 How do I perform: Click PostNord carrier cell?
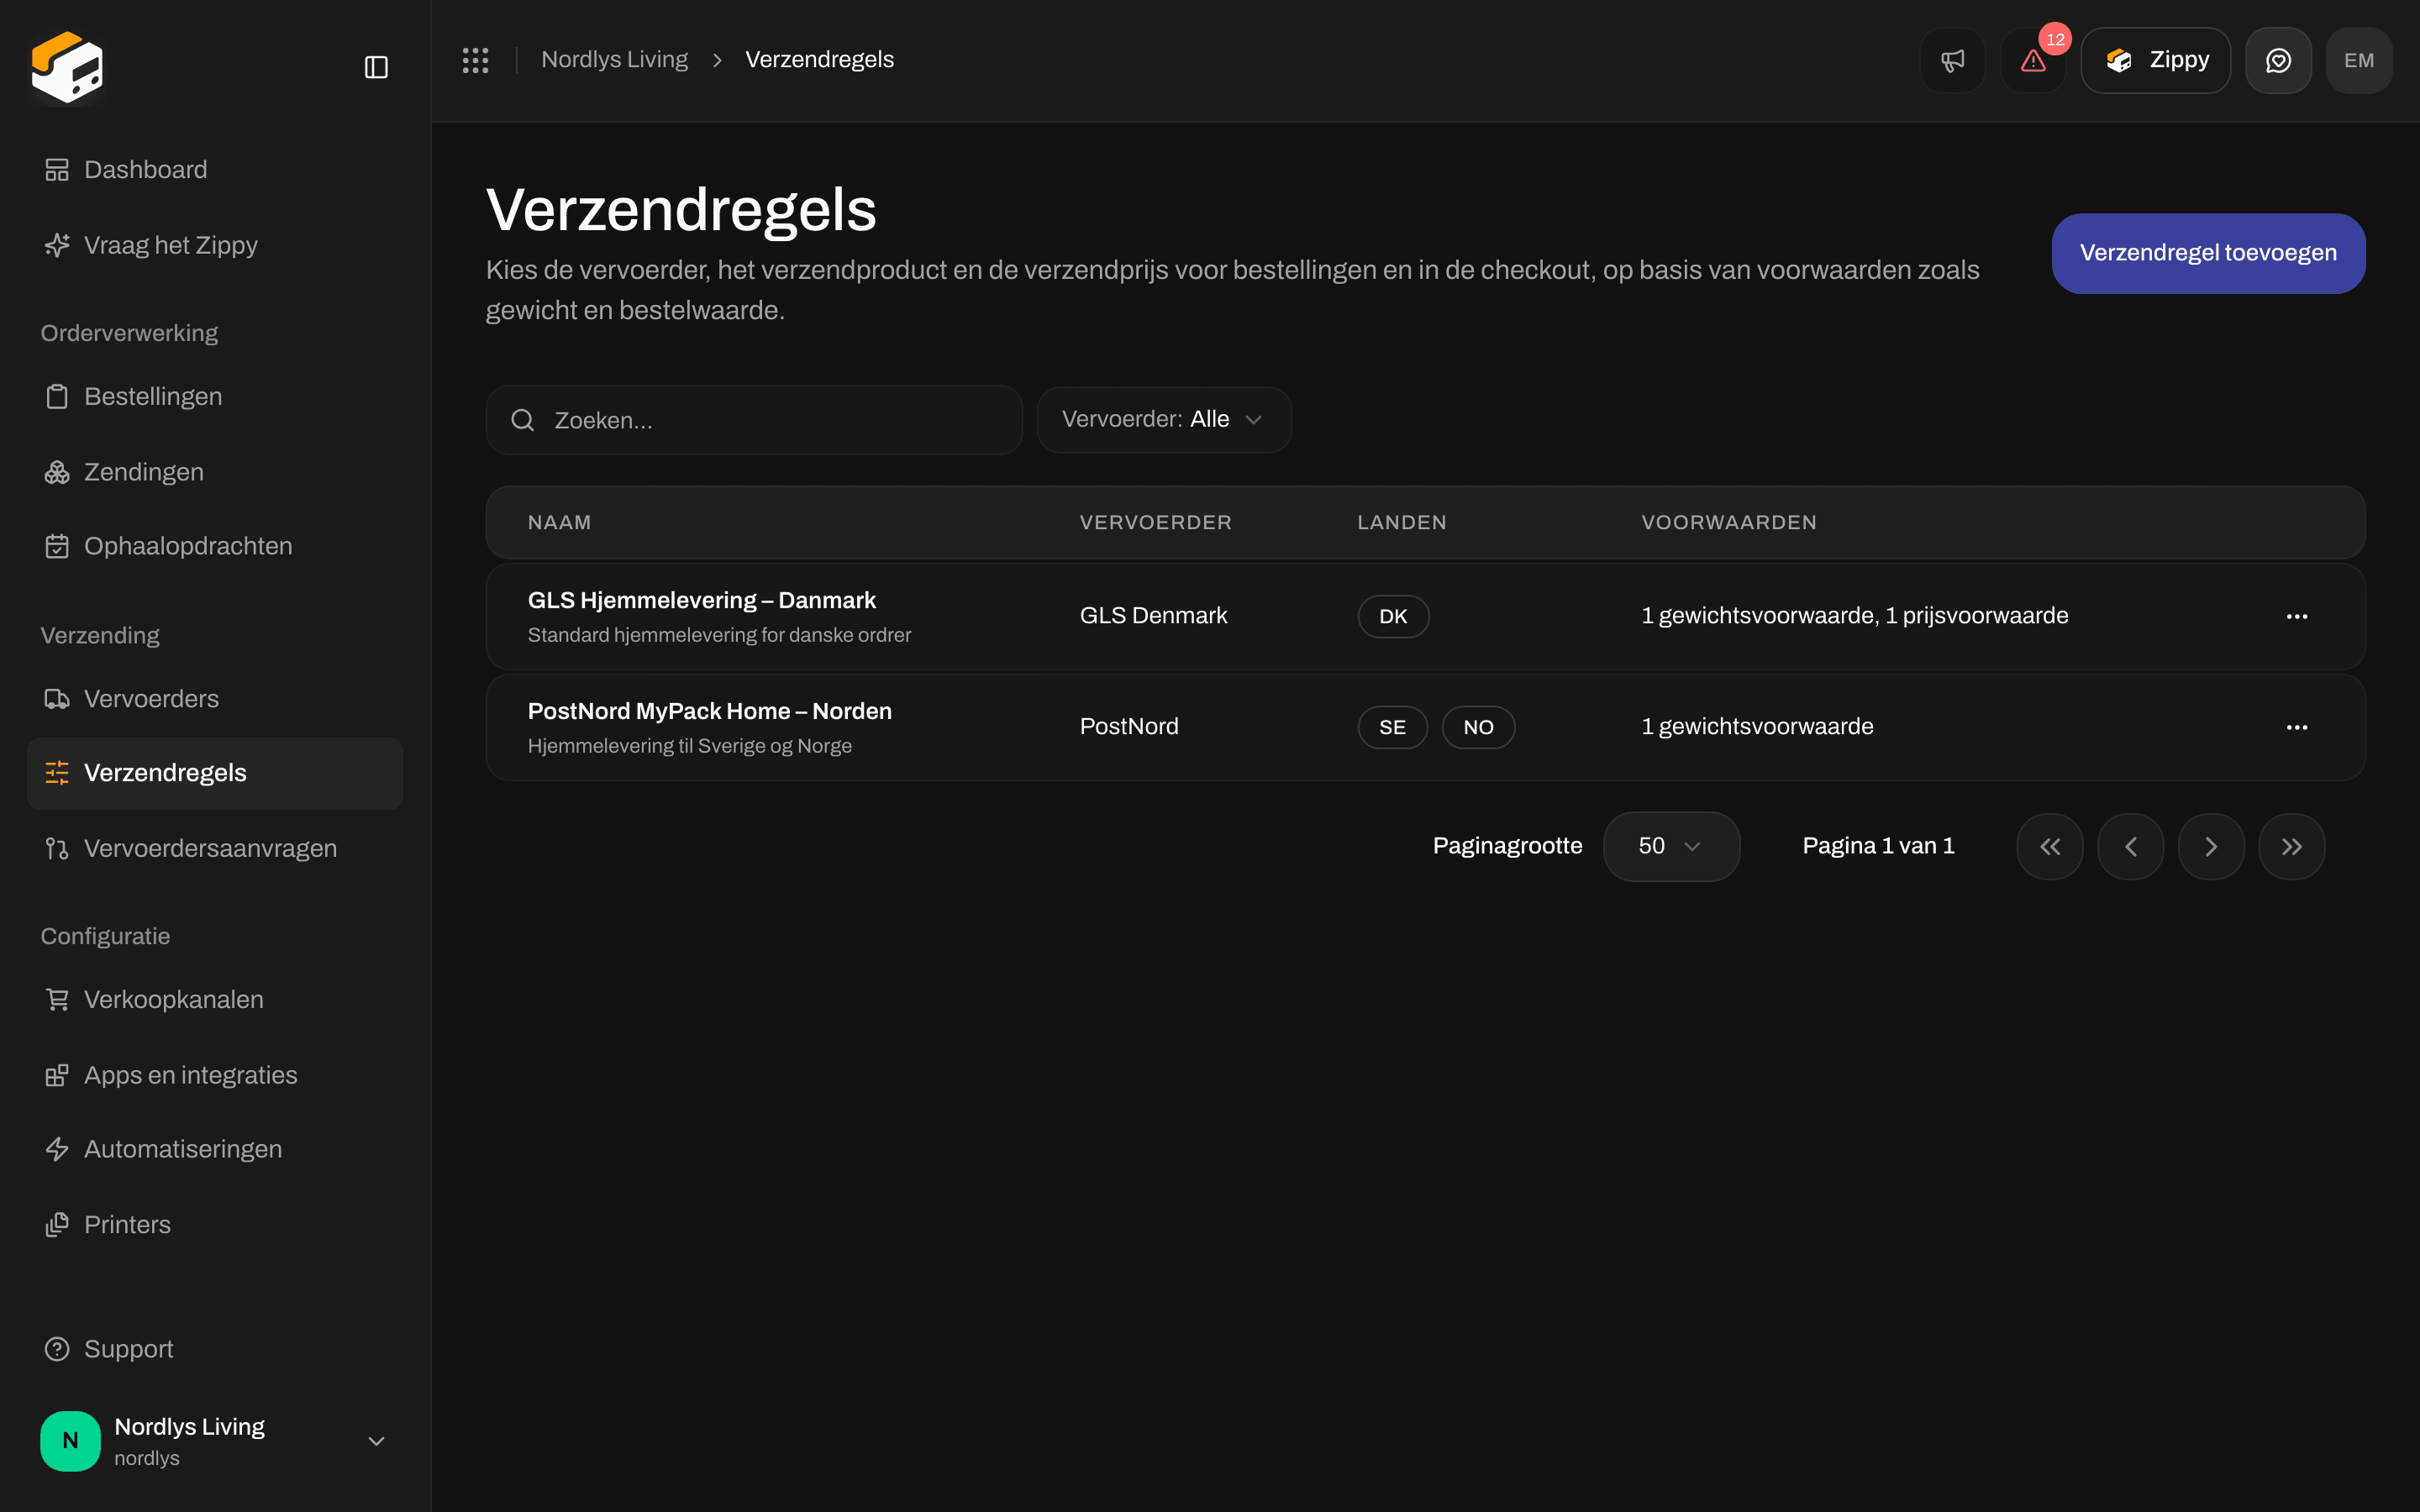coord(1129,727)
